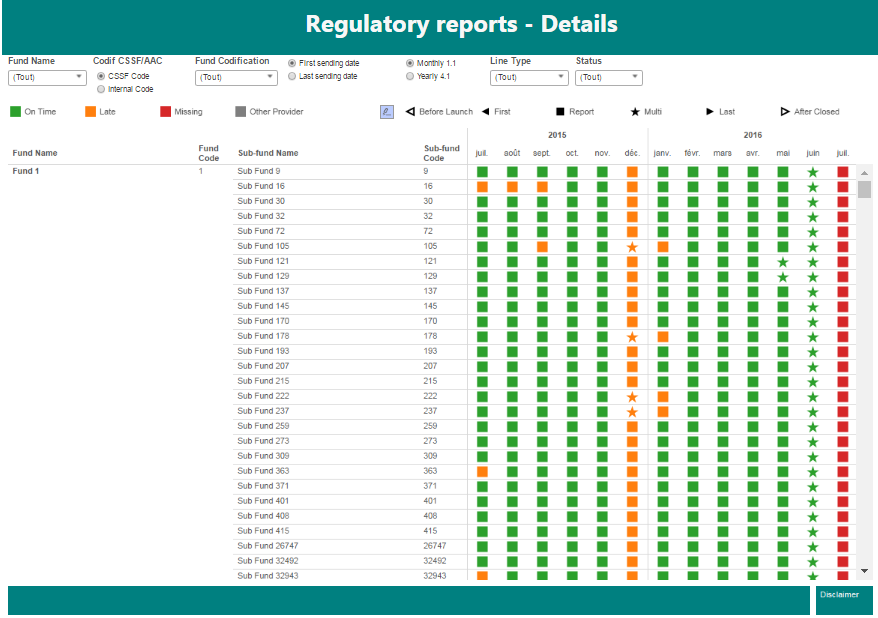Click the scrollbar down arrow of the table
This screenshot has width=878, height=618.
(864, 571)
